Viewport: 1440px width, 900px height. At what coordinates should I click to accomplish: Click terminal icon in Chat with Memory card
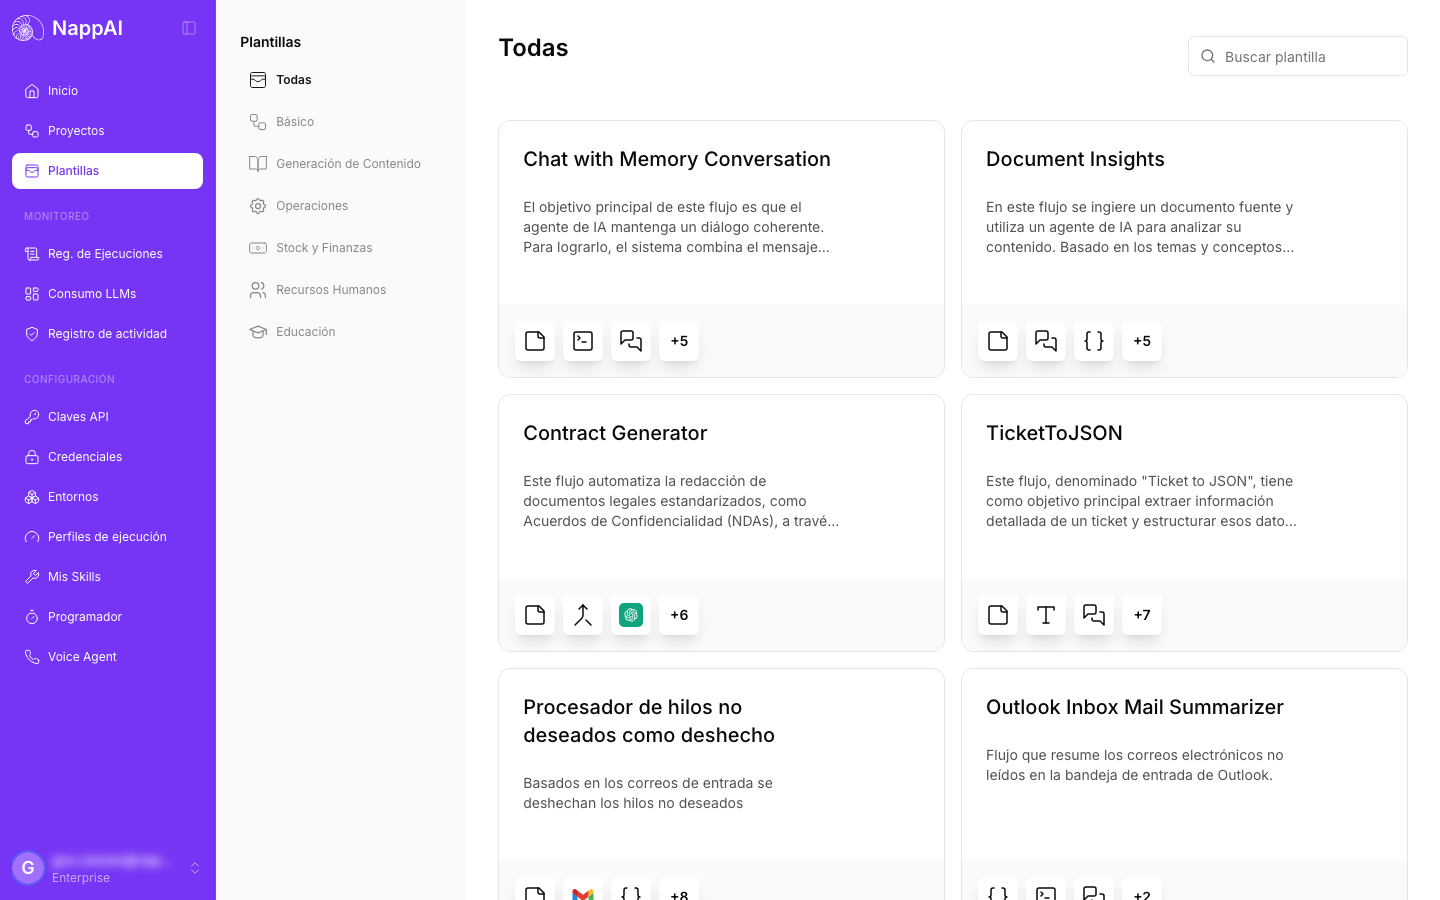point(583,341)
